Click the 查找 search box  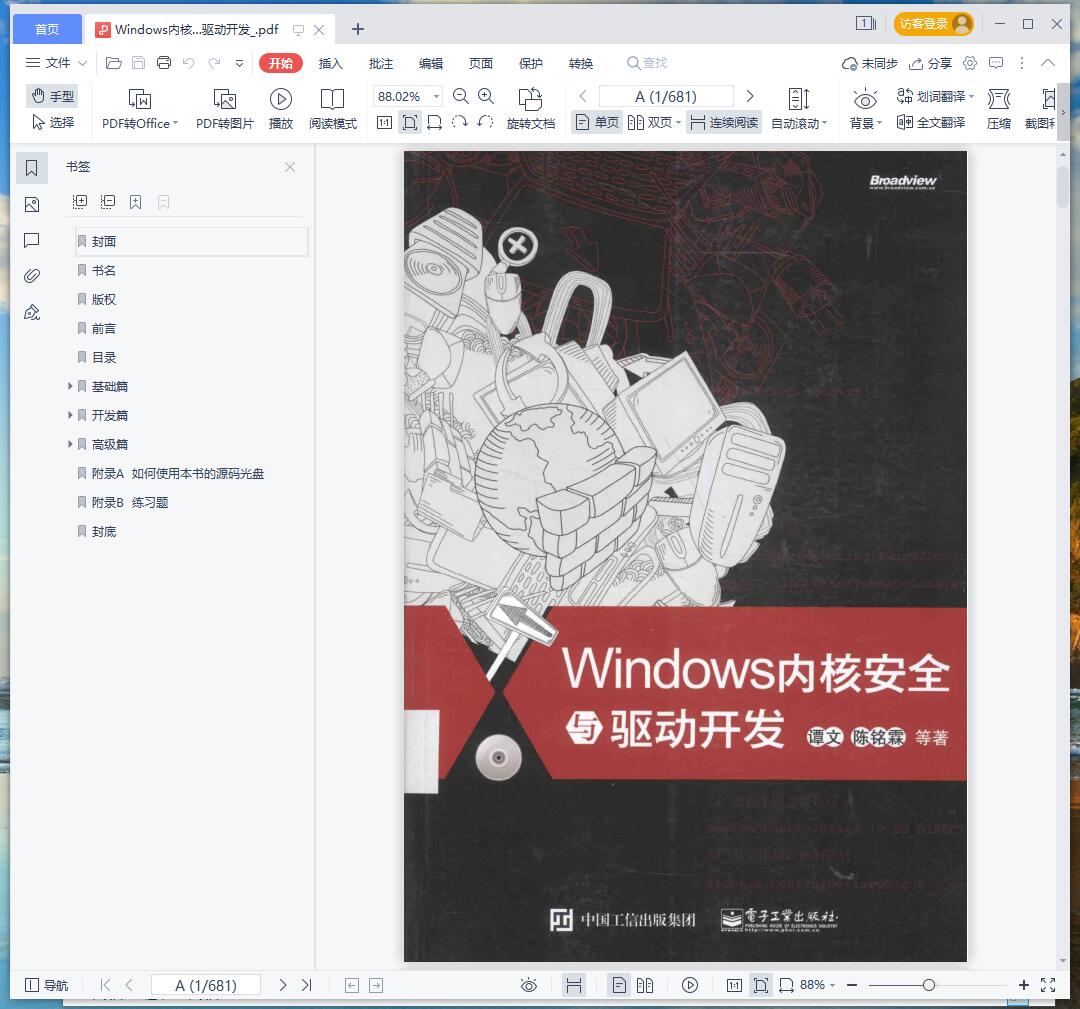[647, 63]
